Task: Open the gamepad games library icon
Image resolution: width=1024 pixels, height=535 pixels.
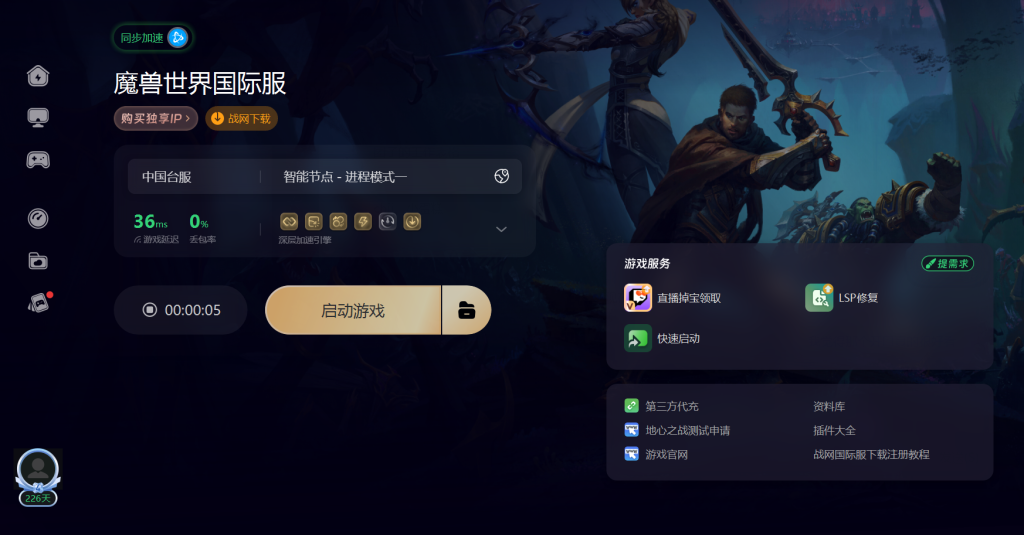Action: [x=38, y=159]
